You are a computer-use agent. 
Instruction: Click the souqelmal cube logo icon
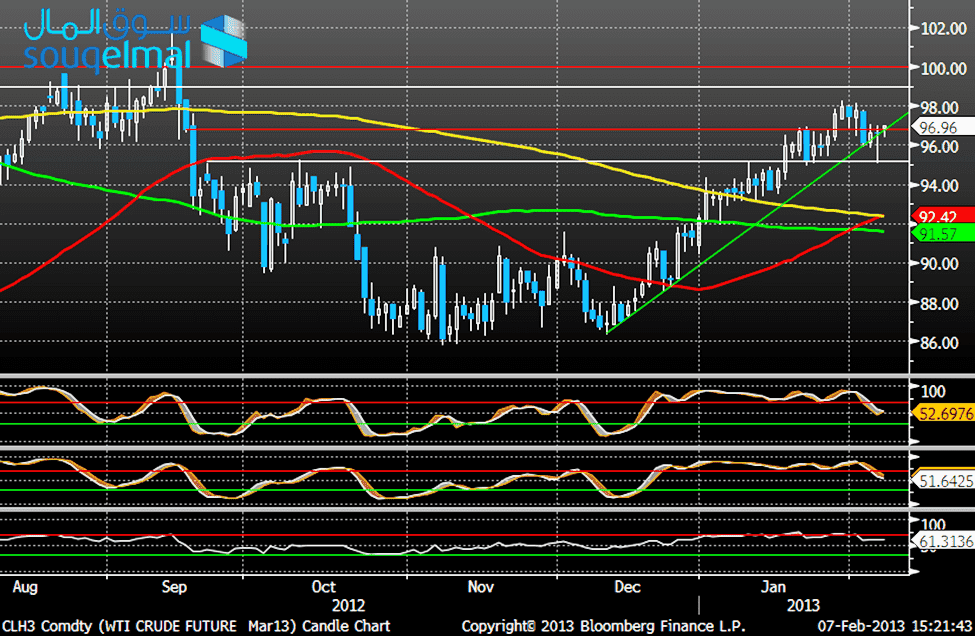coord(223,41)
